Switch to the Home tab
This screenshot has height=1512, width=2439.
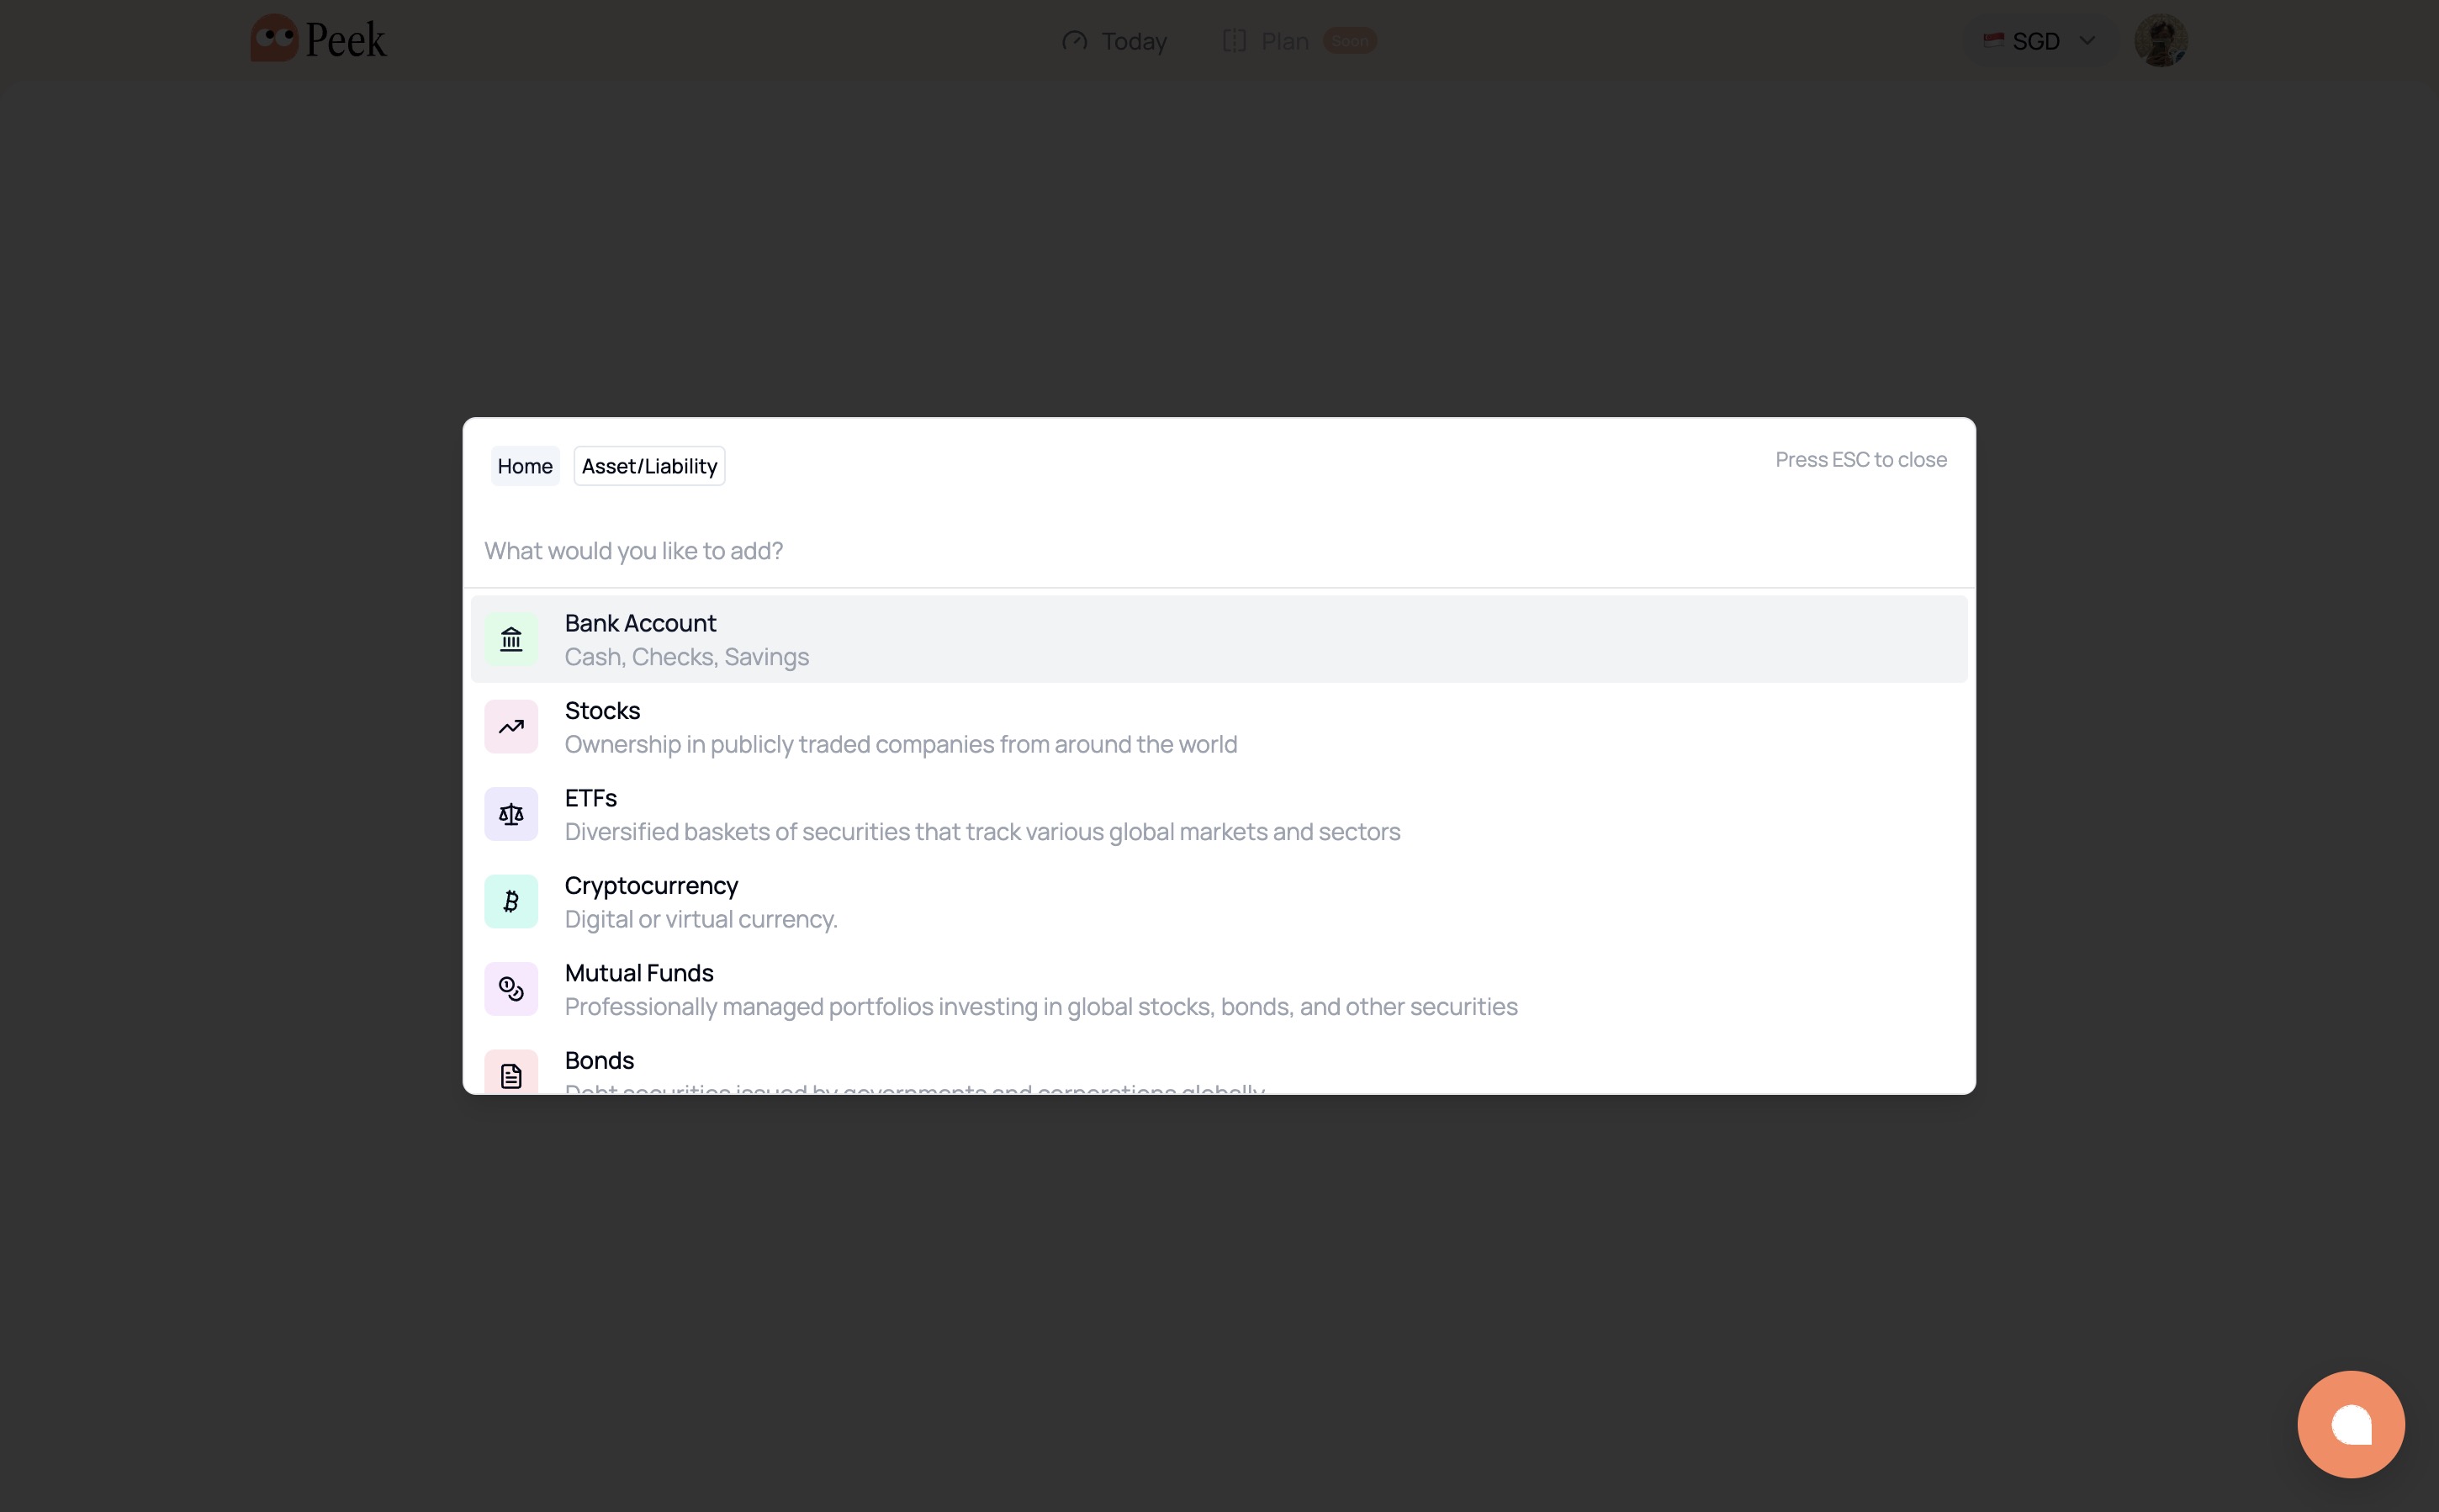pos(525,465)
